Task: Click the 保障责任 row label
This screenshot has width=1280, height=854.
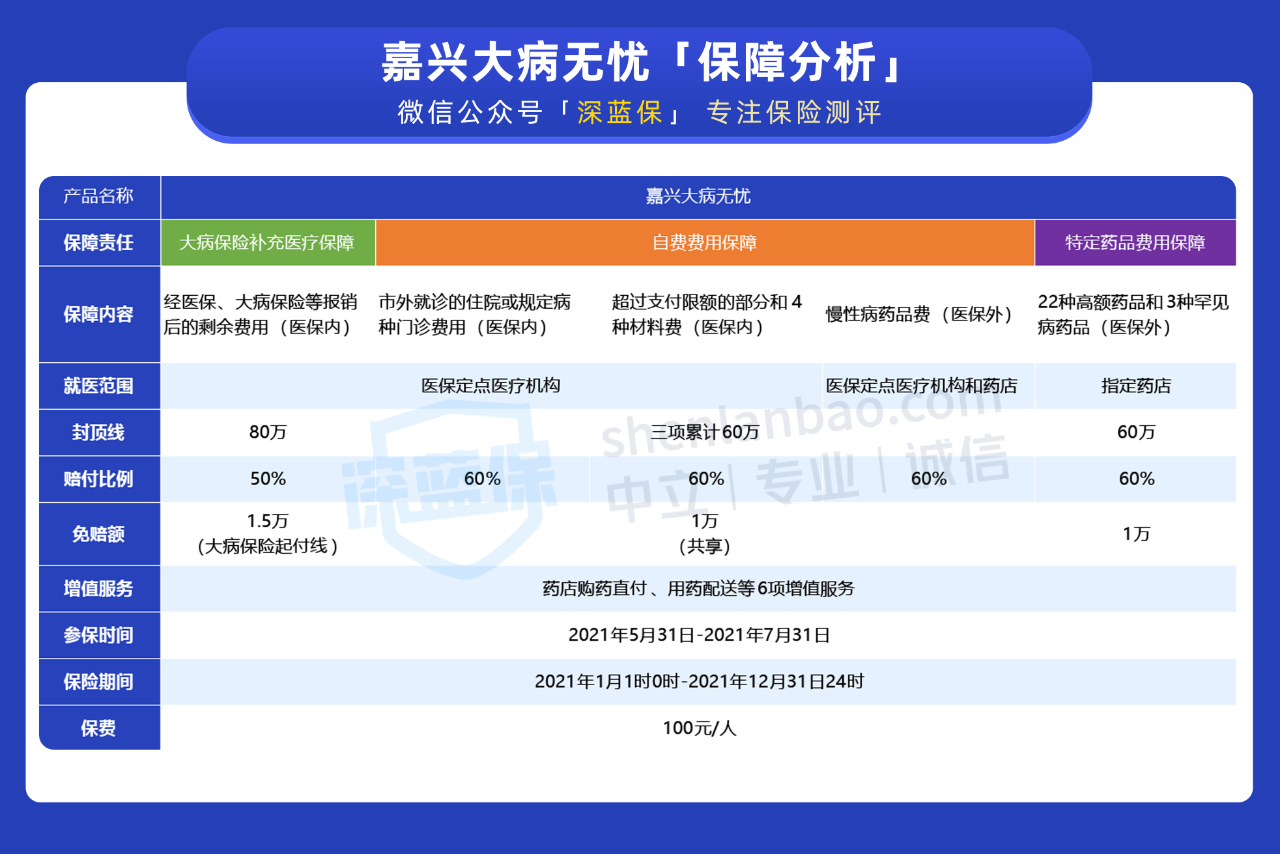Action: [x=98, y=243]
